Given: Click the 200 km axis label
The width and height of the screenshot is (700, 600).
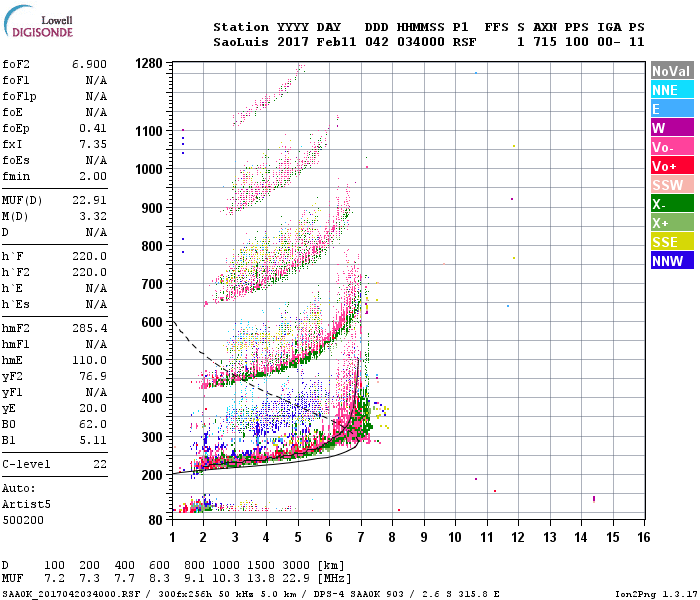Looking at the screenshot, I should click(x=152, y=475).
